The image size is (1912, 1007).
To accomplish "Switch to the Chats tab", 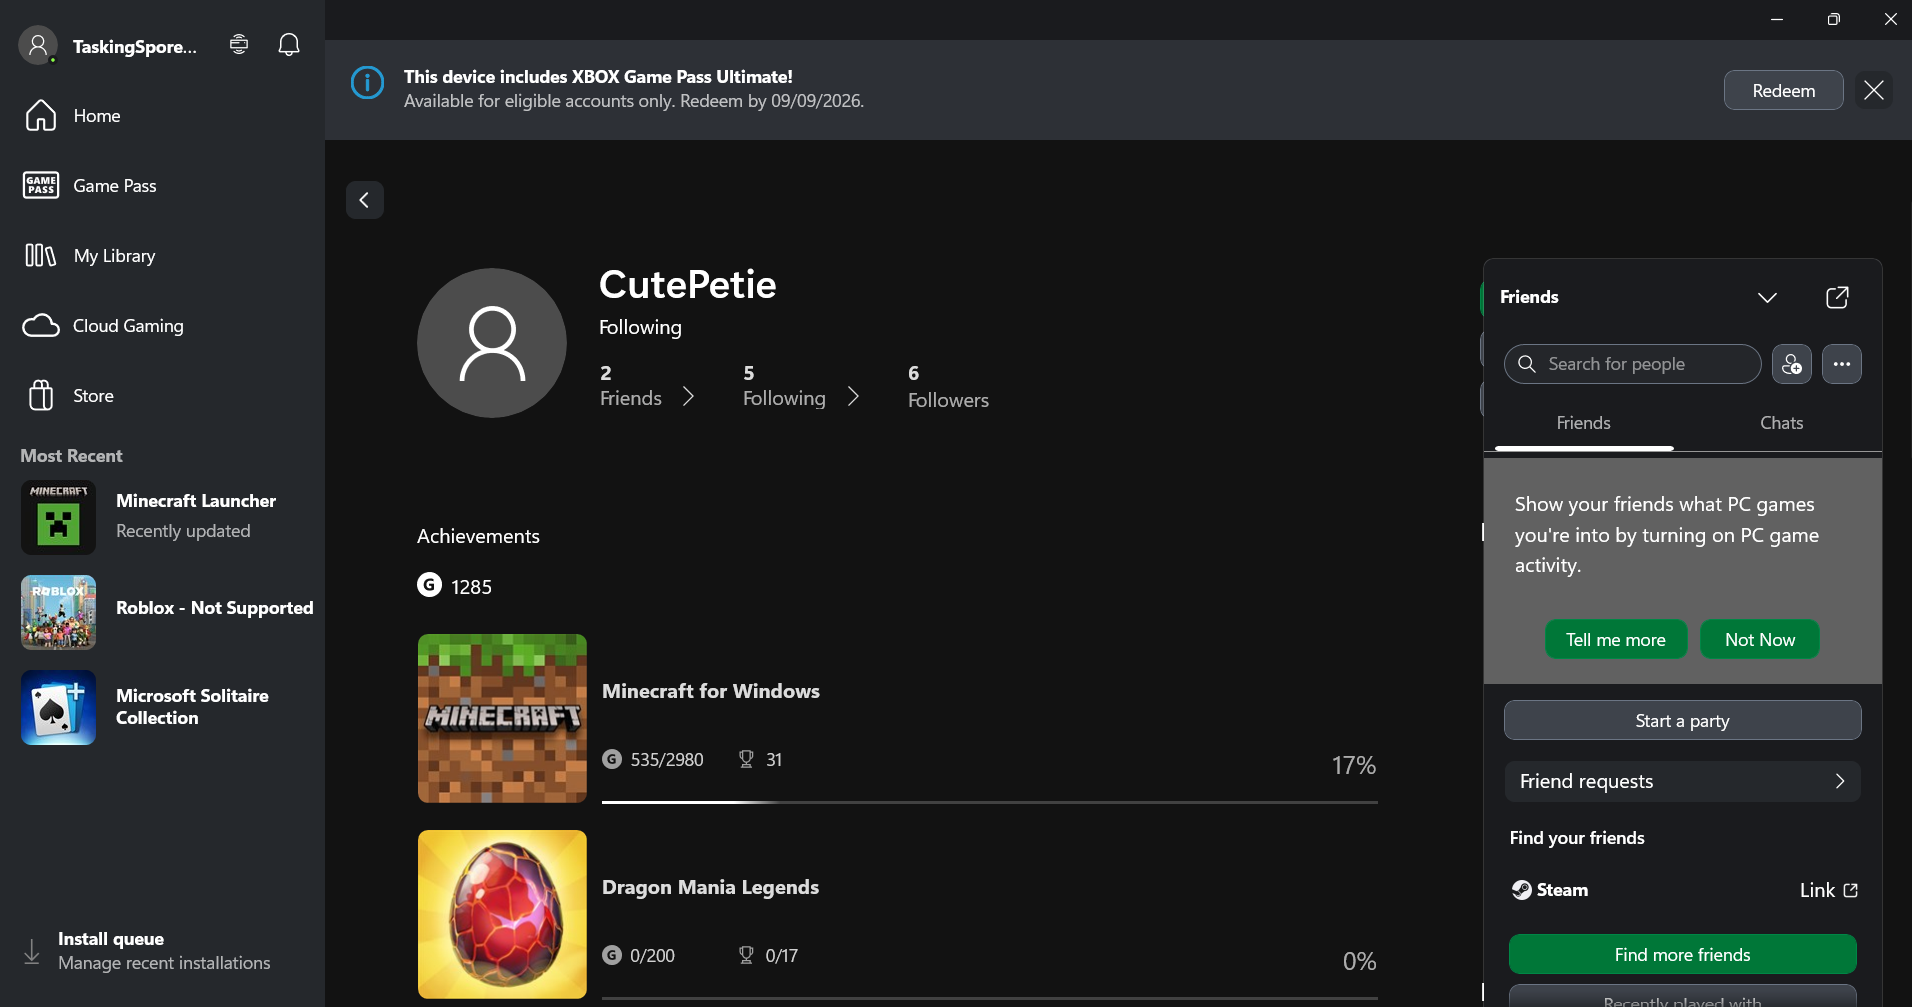I will (1782, 423).
